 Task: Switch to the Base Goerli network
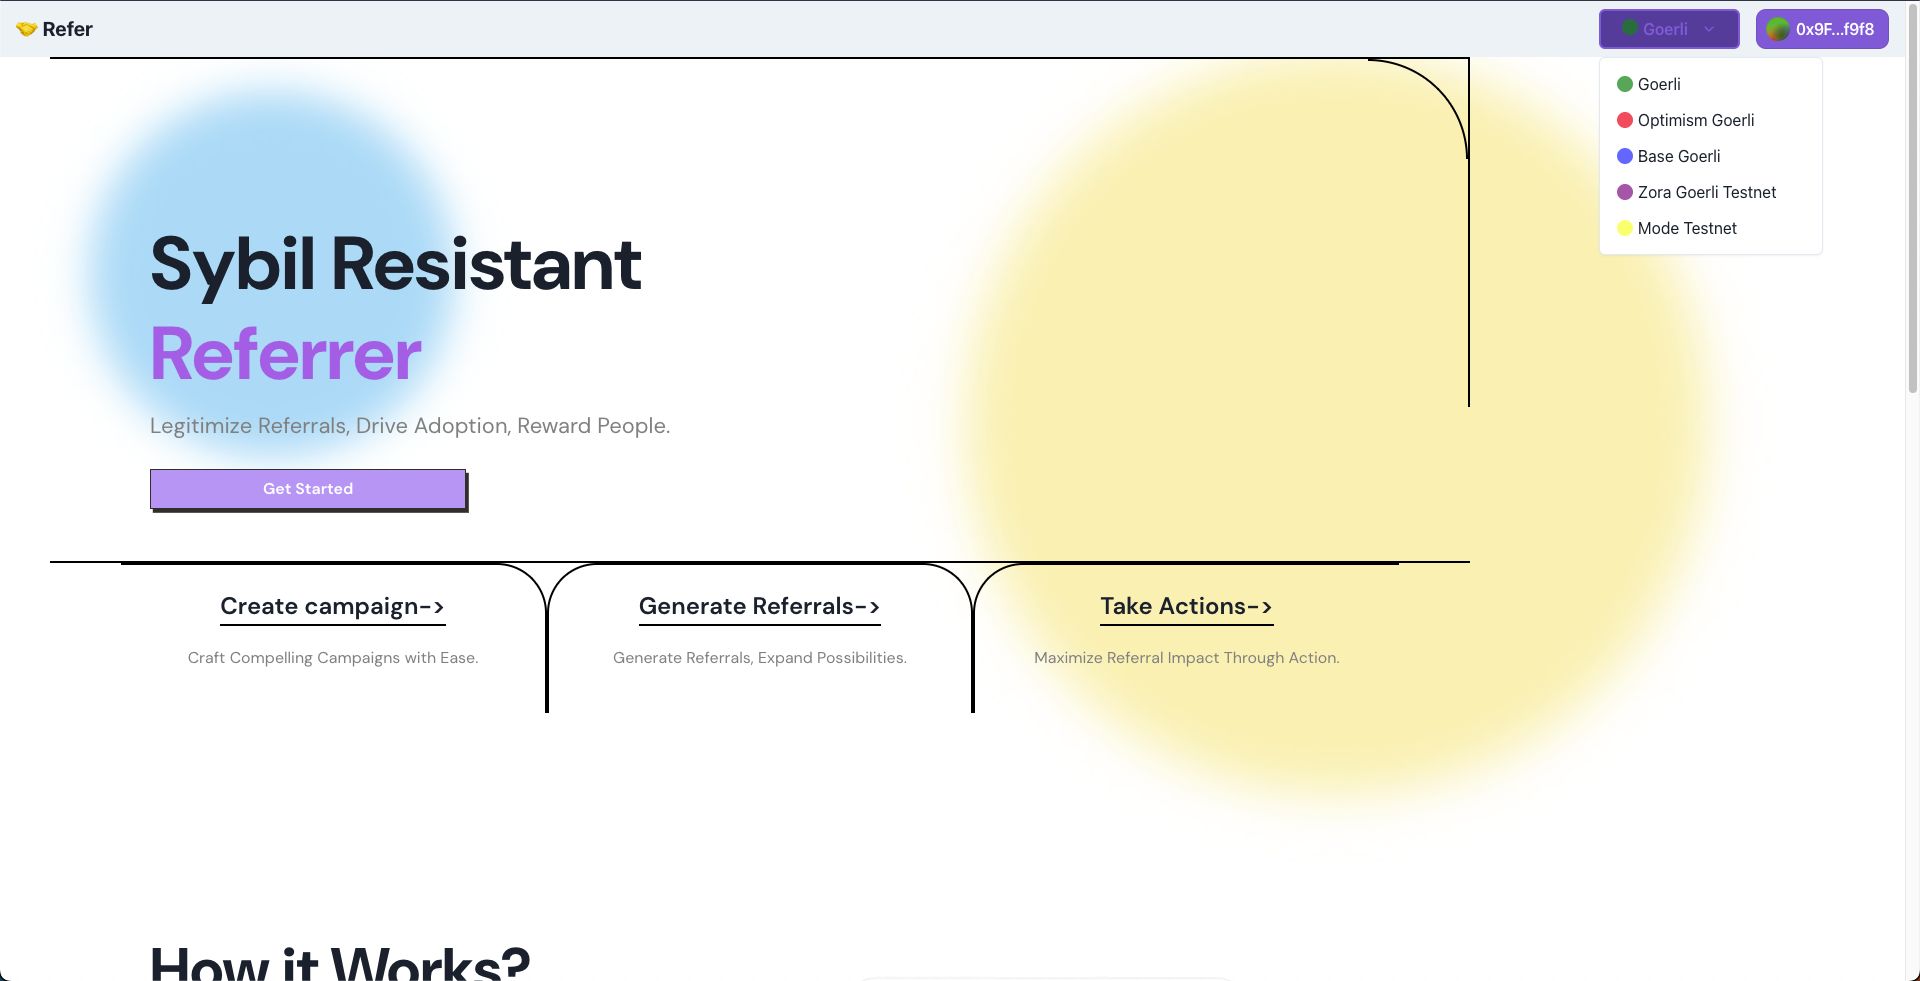pos(1710,156)
